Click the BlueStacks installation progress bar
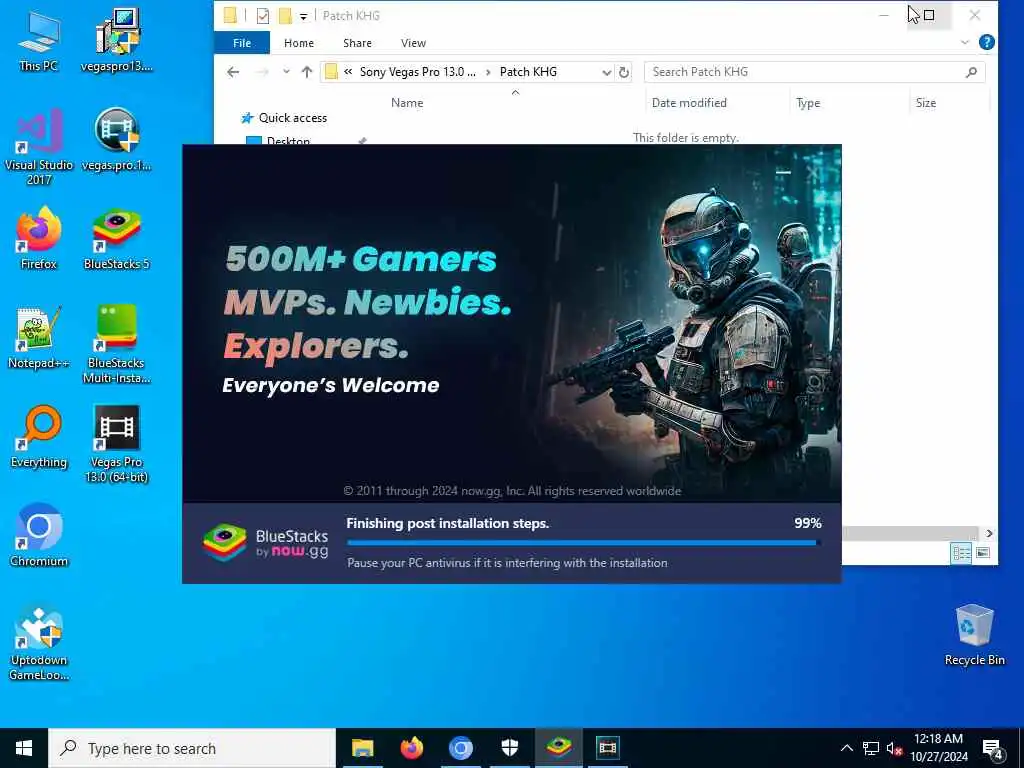 pyautogui.click(x=584, y=543)
